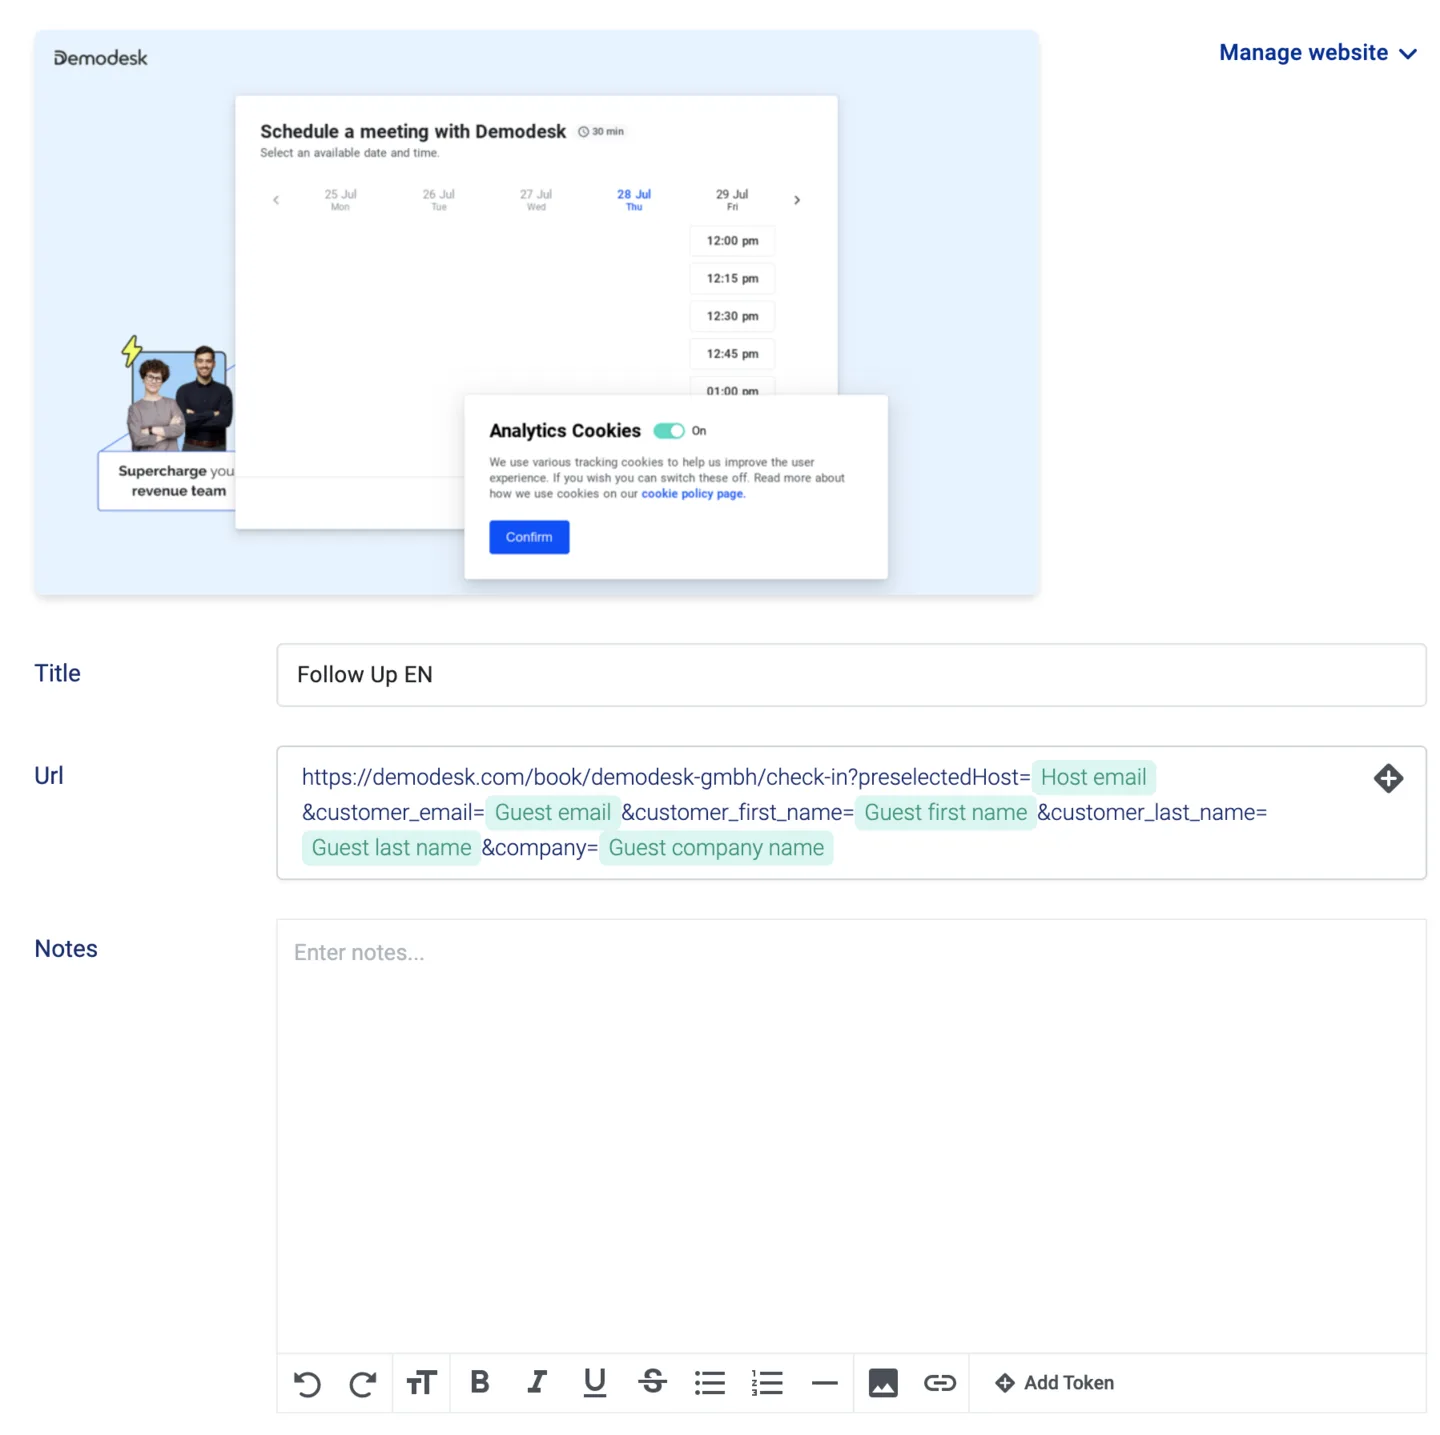
Task: Go to next week with right chevron
Action: [797, 200]
